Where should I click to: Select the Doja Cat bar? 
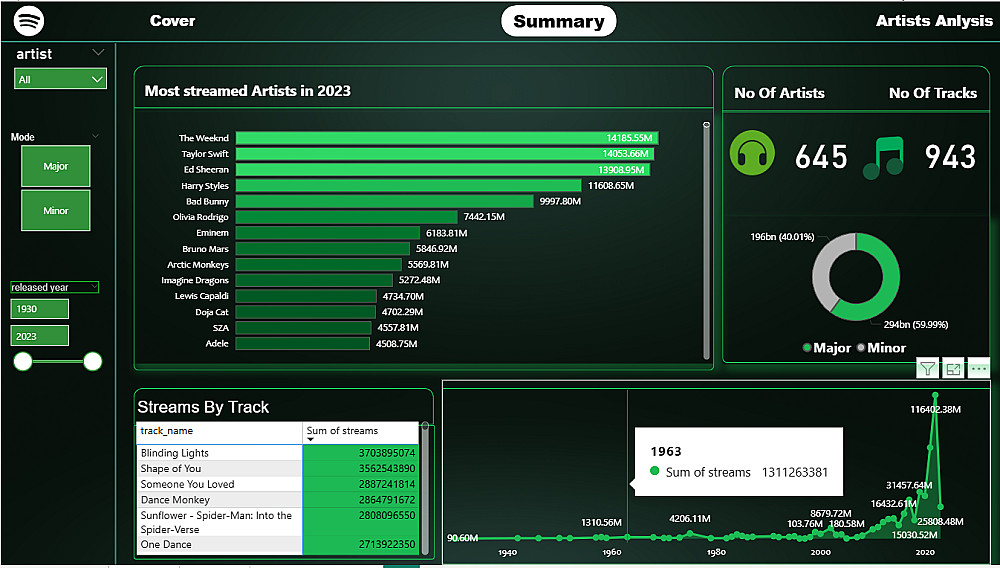(x=305, y=312)
